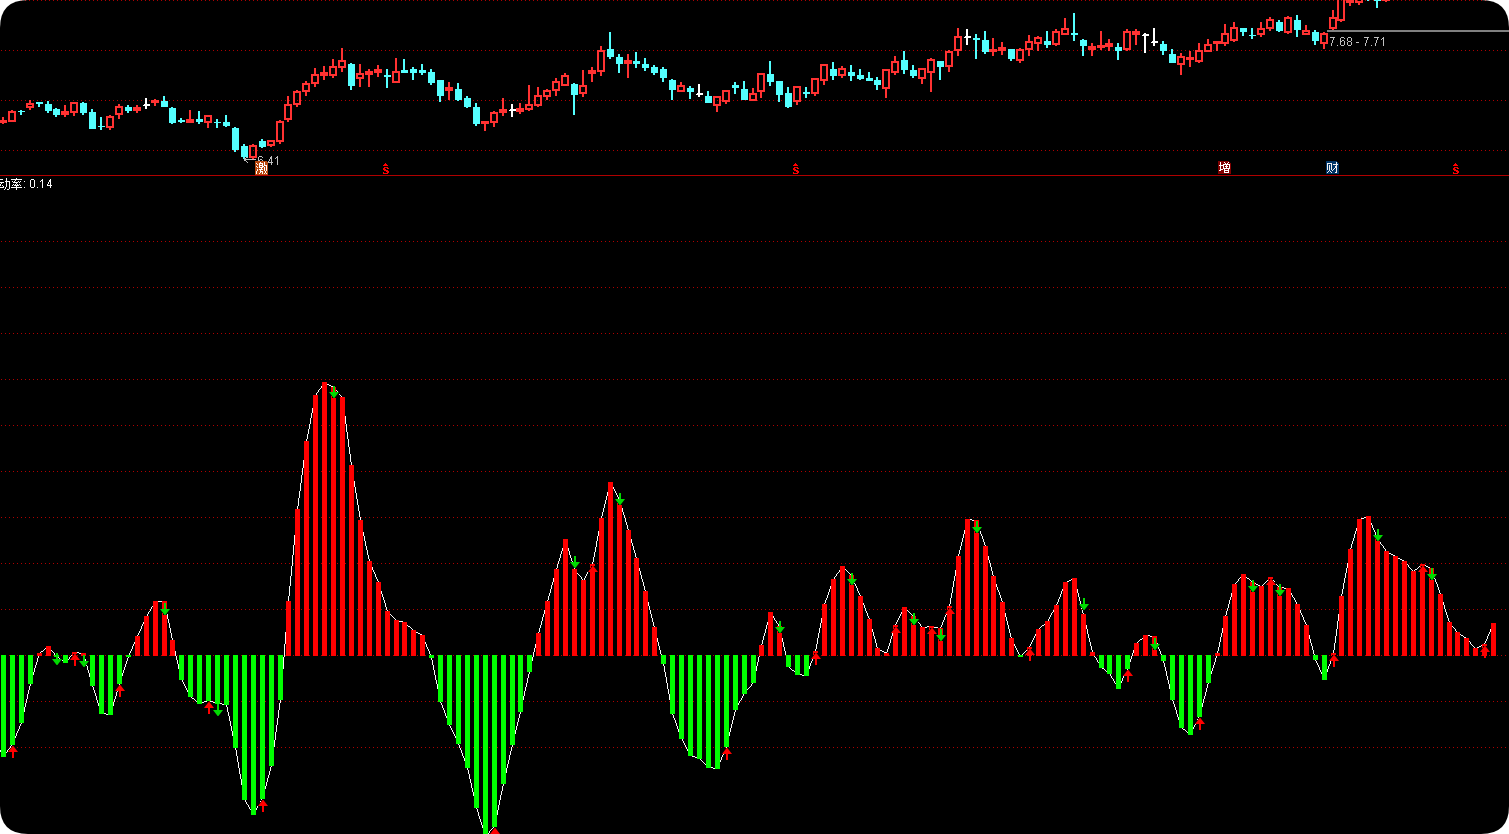Viewport: 1509px width, 834px height.
Task: Click the 7.68 - 7.71 price label
Action: click(x=1358, y=42)
